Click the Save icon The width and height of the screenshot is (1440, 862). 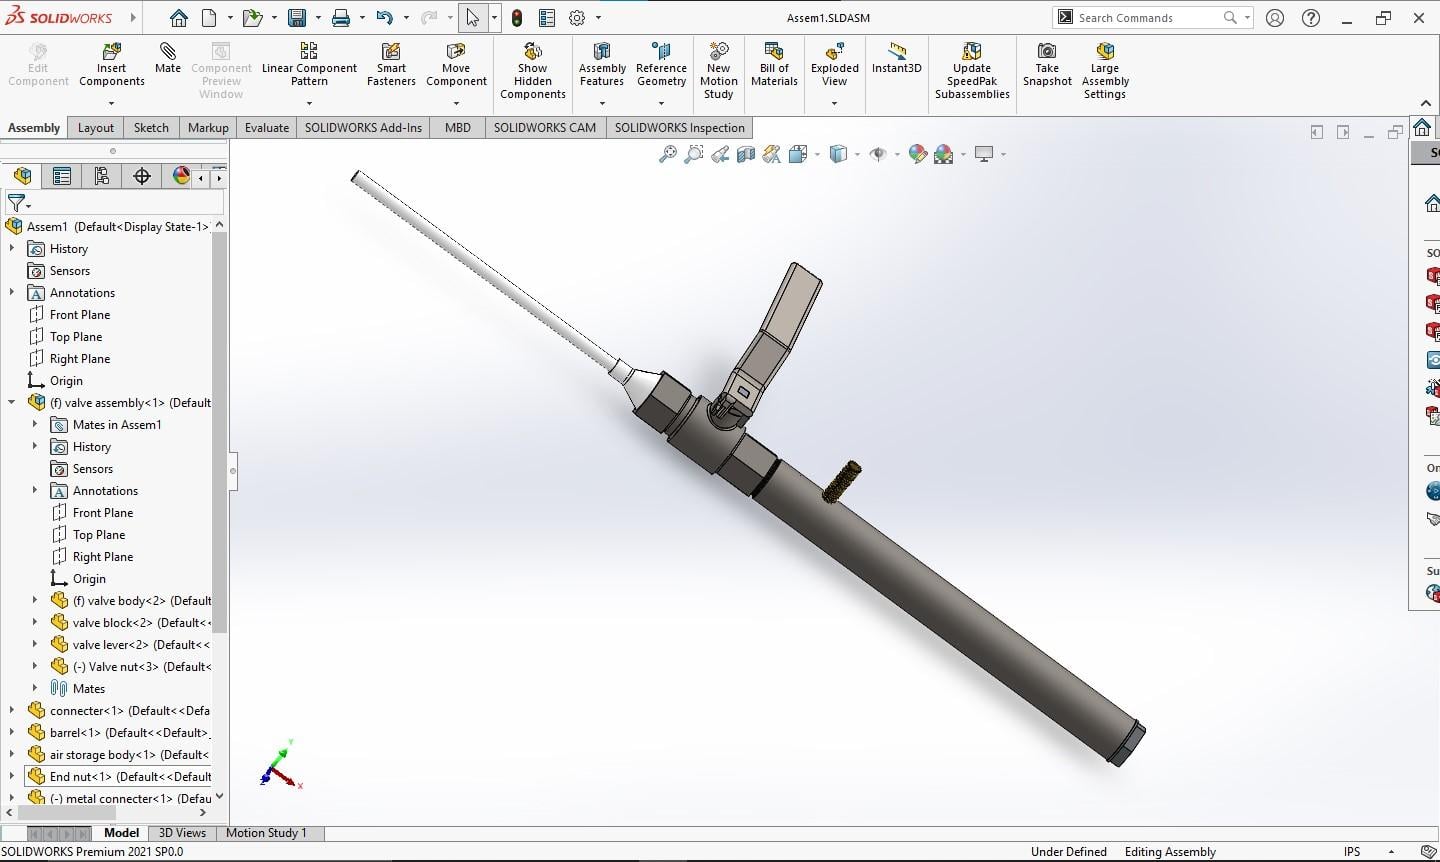click(297, 18)
